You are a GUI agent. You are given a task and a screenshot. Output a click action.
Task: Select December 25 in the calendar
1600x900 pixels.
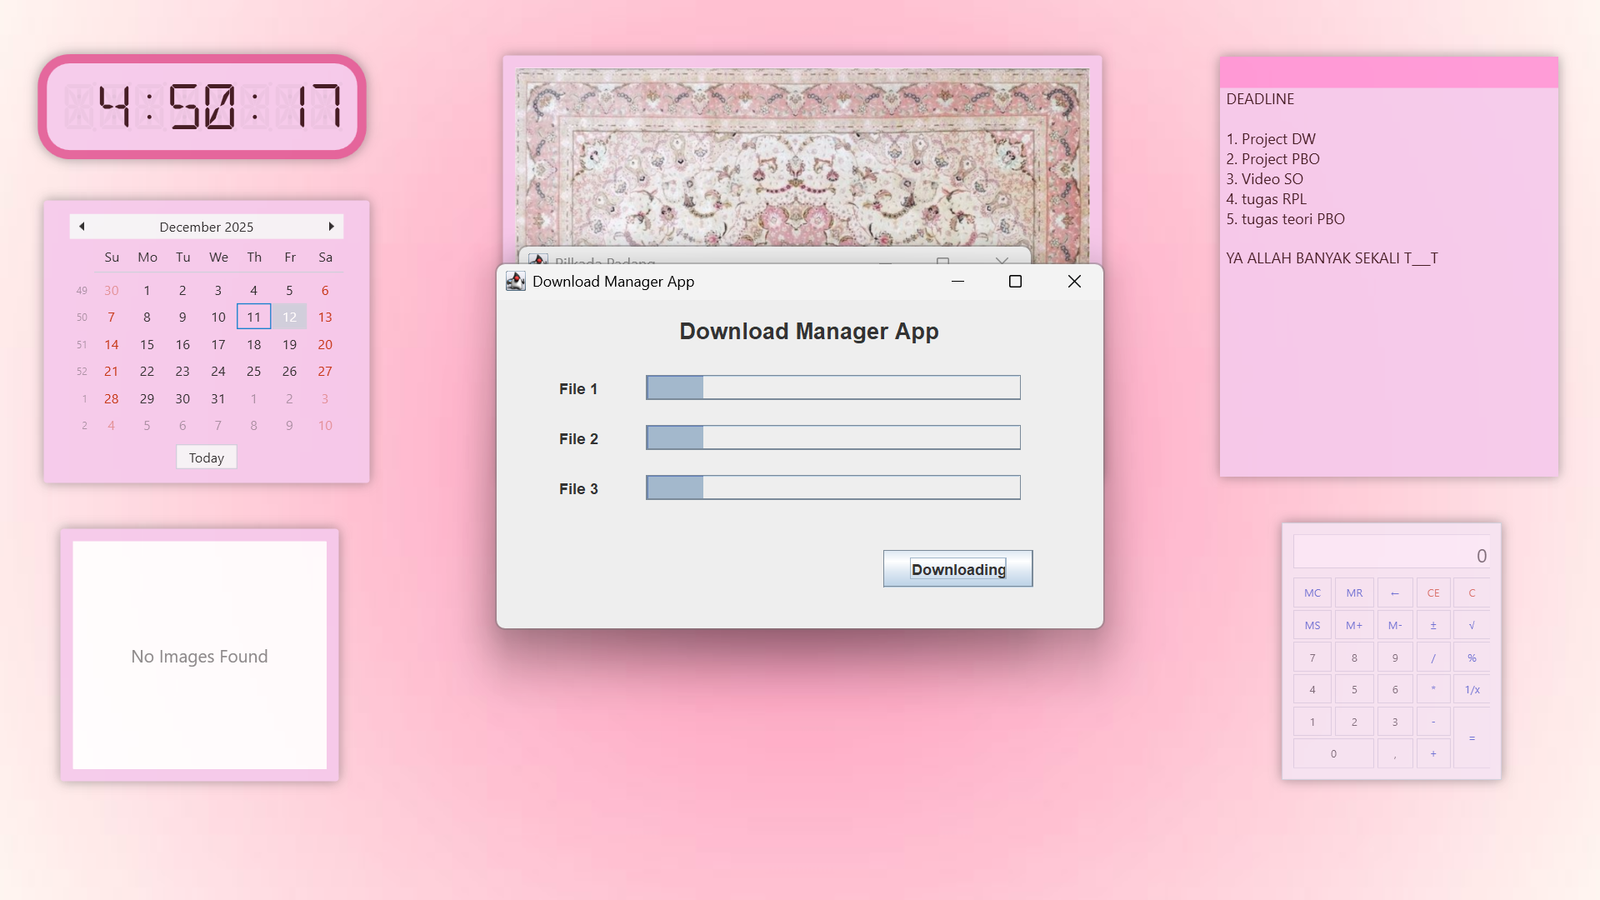(x=254, y=371)
